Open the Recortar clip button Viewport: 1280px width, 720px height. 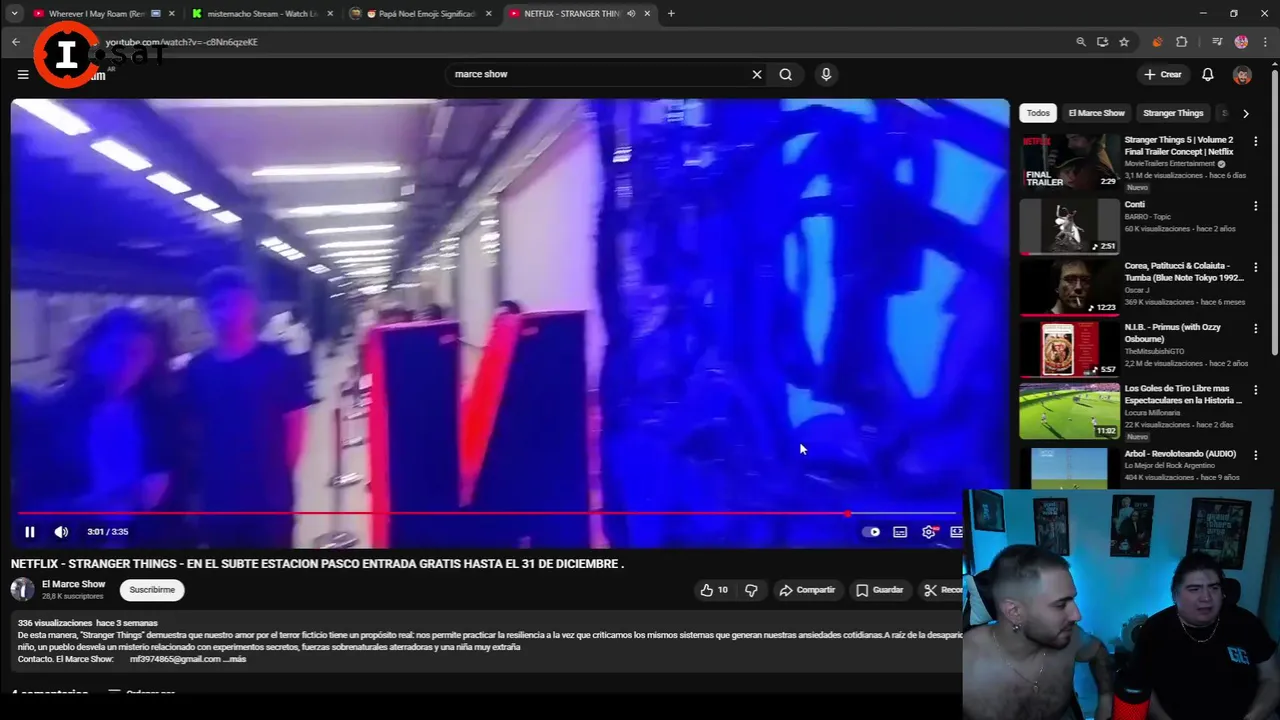942,590
